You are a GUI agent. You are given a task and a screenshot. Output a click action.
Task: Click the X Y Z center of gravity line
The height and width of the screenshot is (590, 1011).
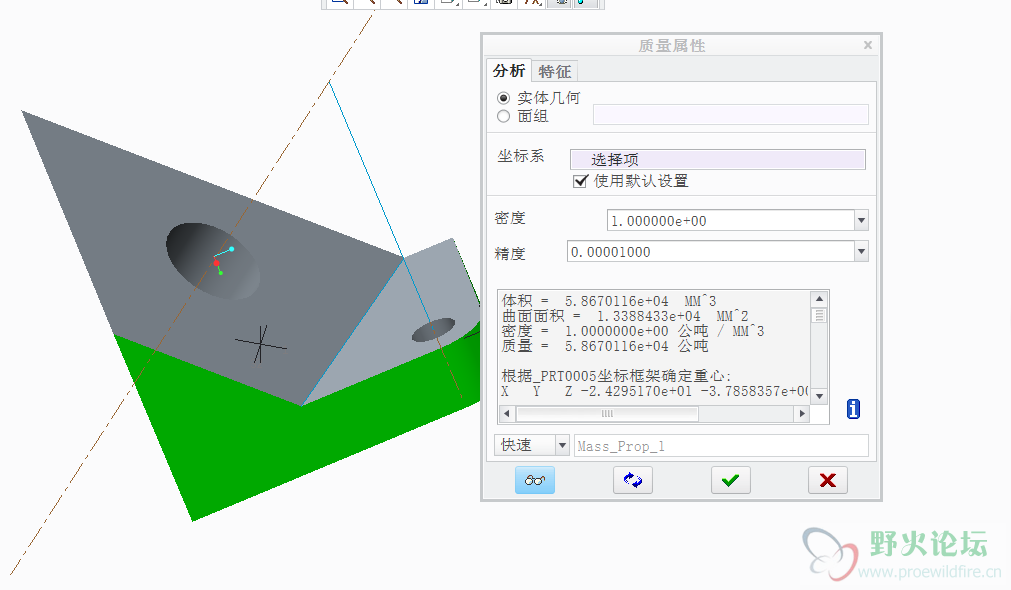click(x=654, y=391)
